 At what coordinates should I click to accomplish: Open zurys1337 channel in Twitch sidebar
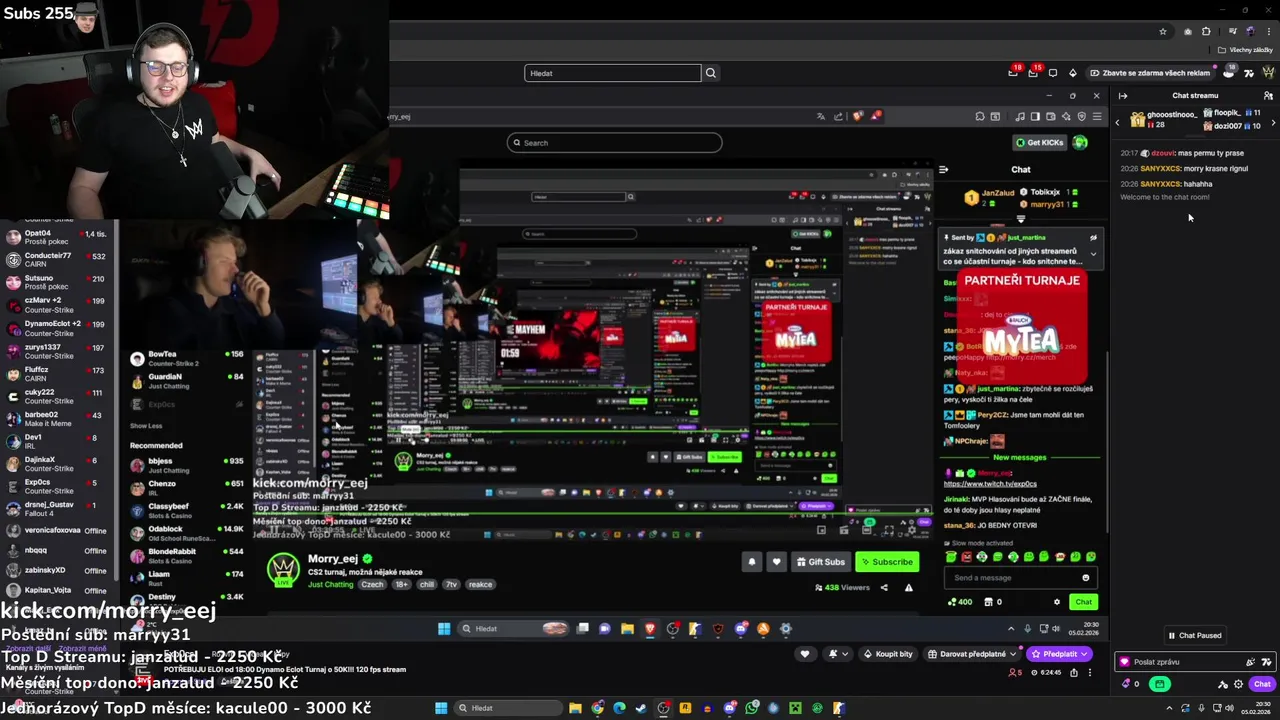(x=57, y=351)
